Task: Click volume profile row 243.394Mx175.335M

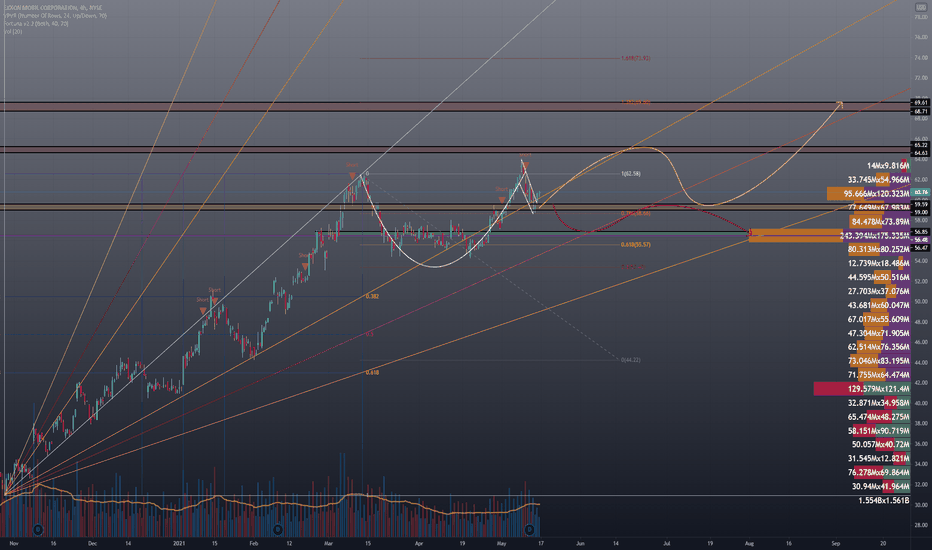Action: (x=830, y=236)
